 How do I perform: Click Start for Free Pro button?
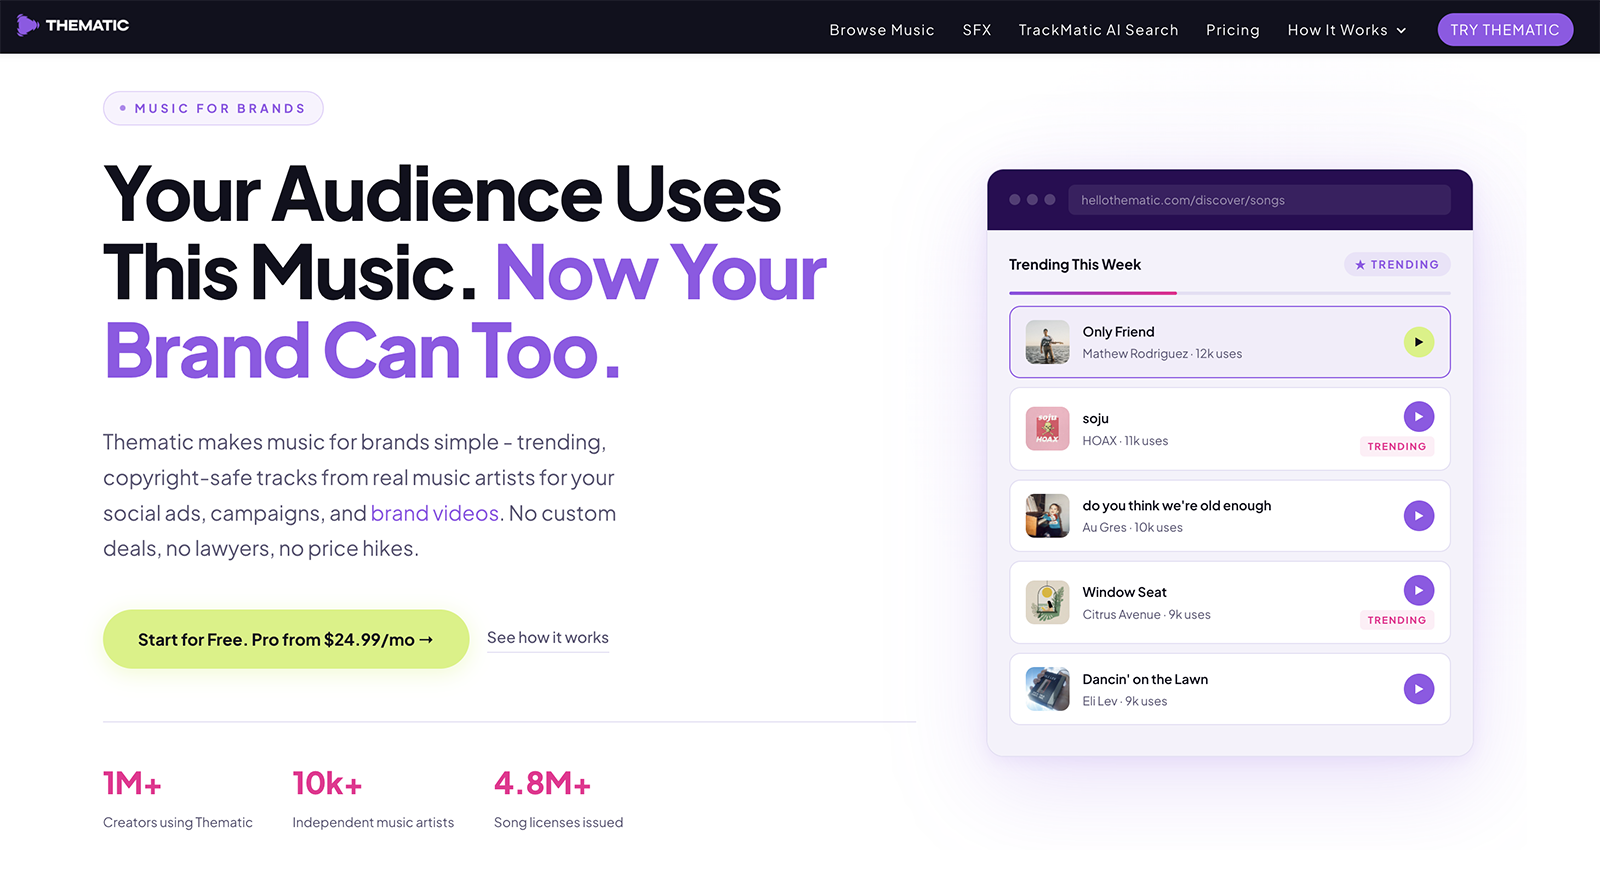(286, 639)
